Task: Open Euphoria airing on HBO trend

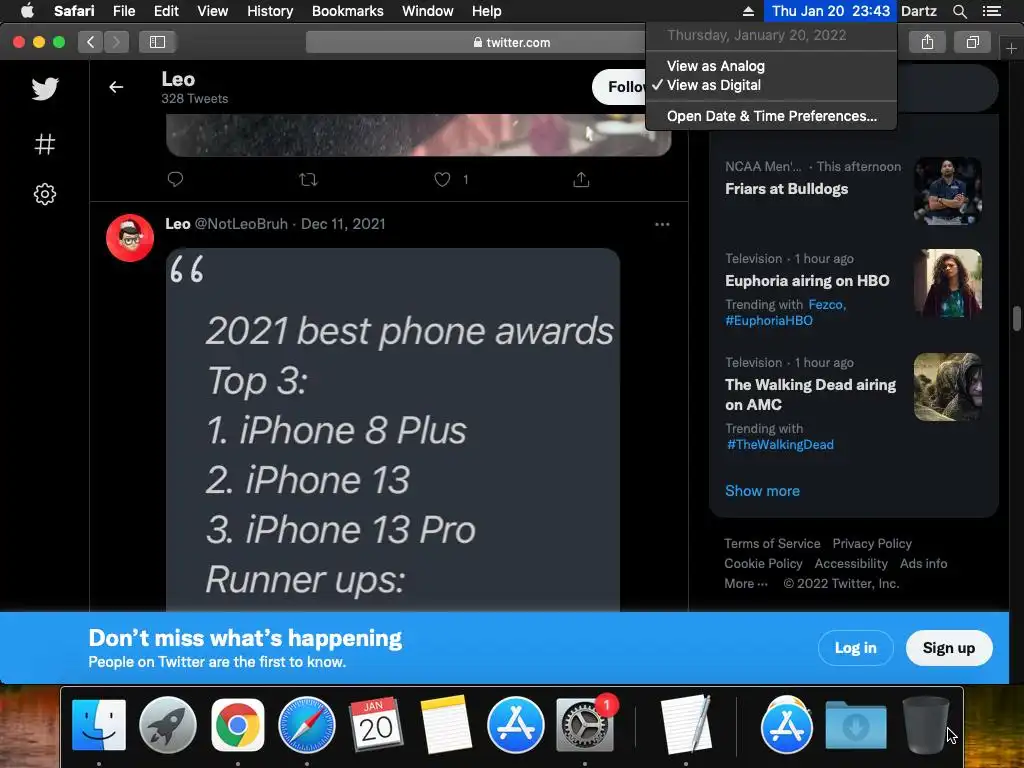Action: (x=807, y=281)
